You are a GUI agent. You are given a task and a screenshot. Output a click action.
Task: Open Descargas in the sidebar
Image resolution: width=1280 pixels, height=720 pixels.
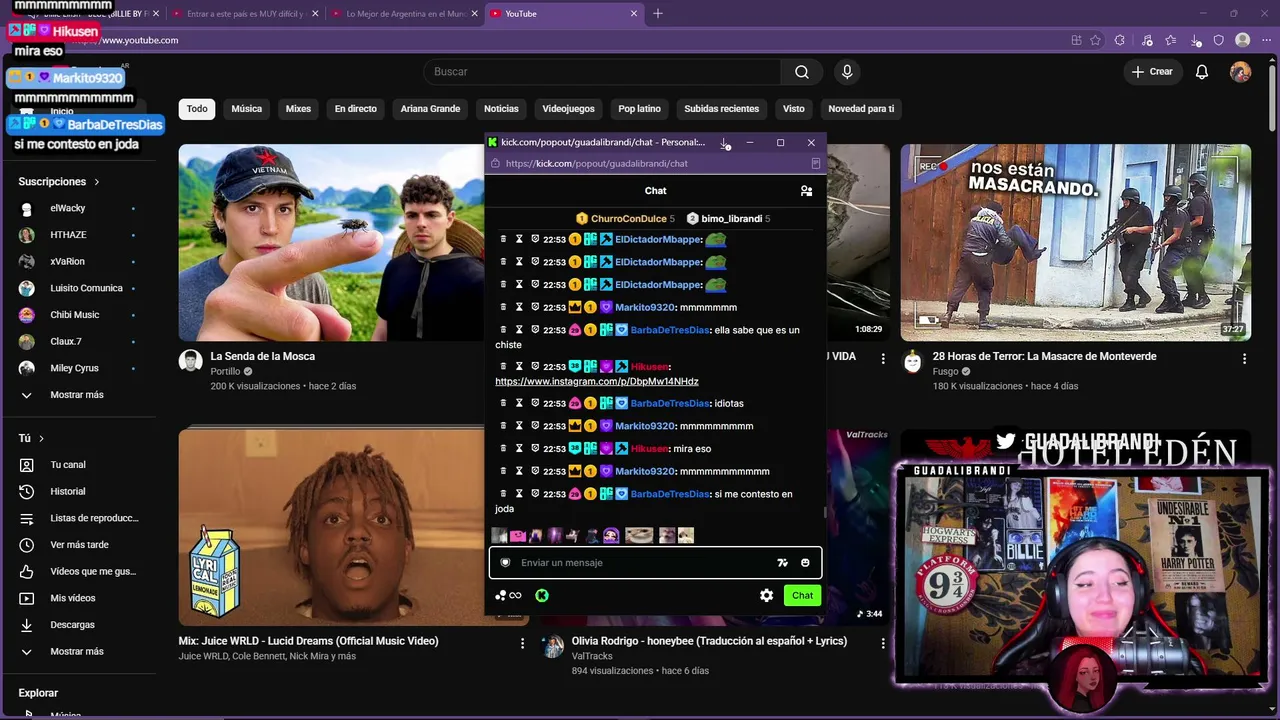click(72, 625)
